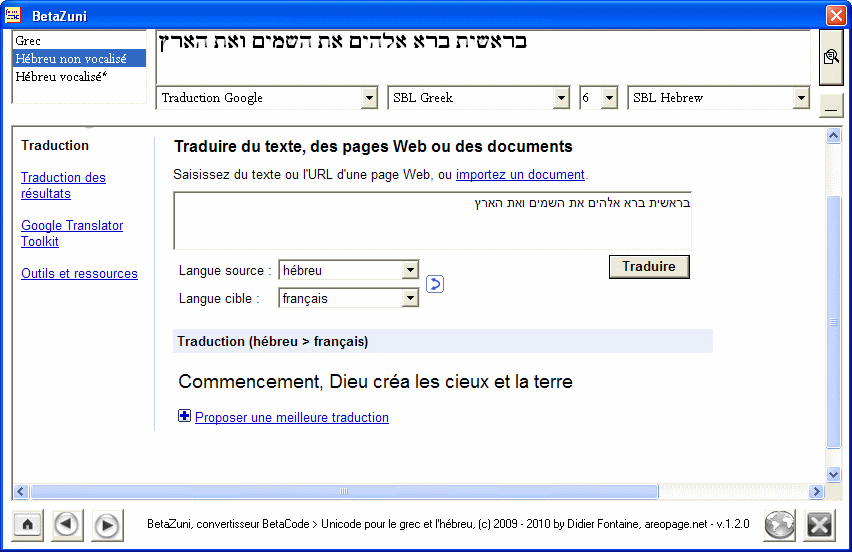Click the BetaZuni copyright status text

[448, 524]
